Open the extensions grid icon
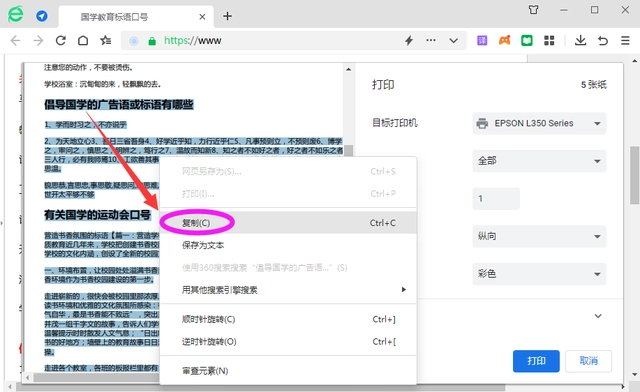 [x=549, y=40]
